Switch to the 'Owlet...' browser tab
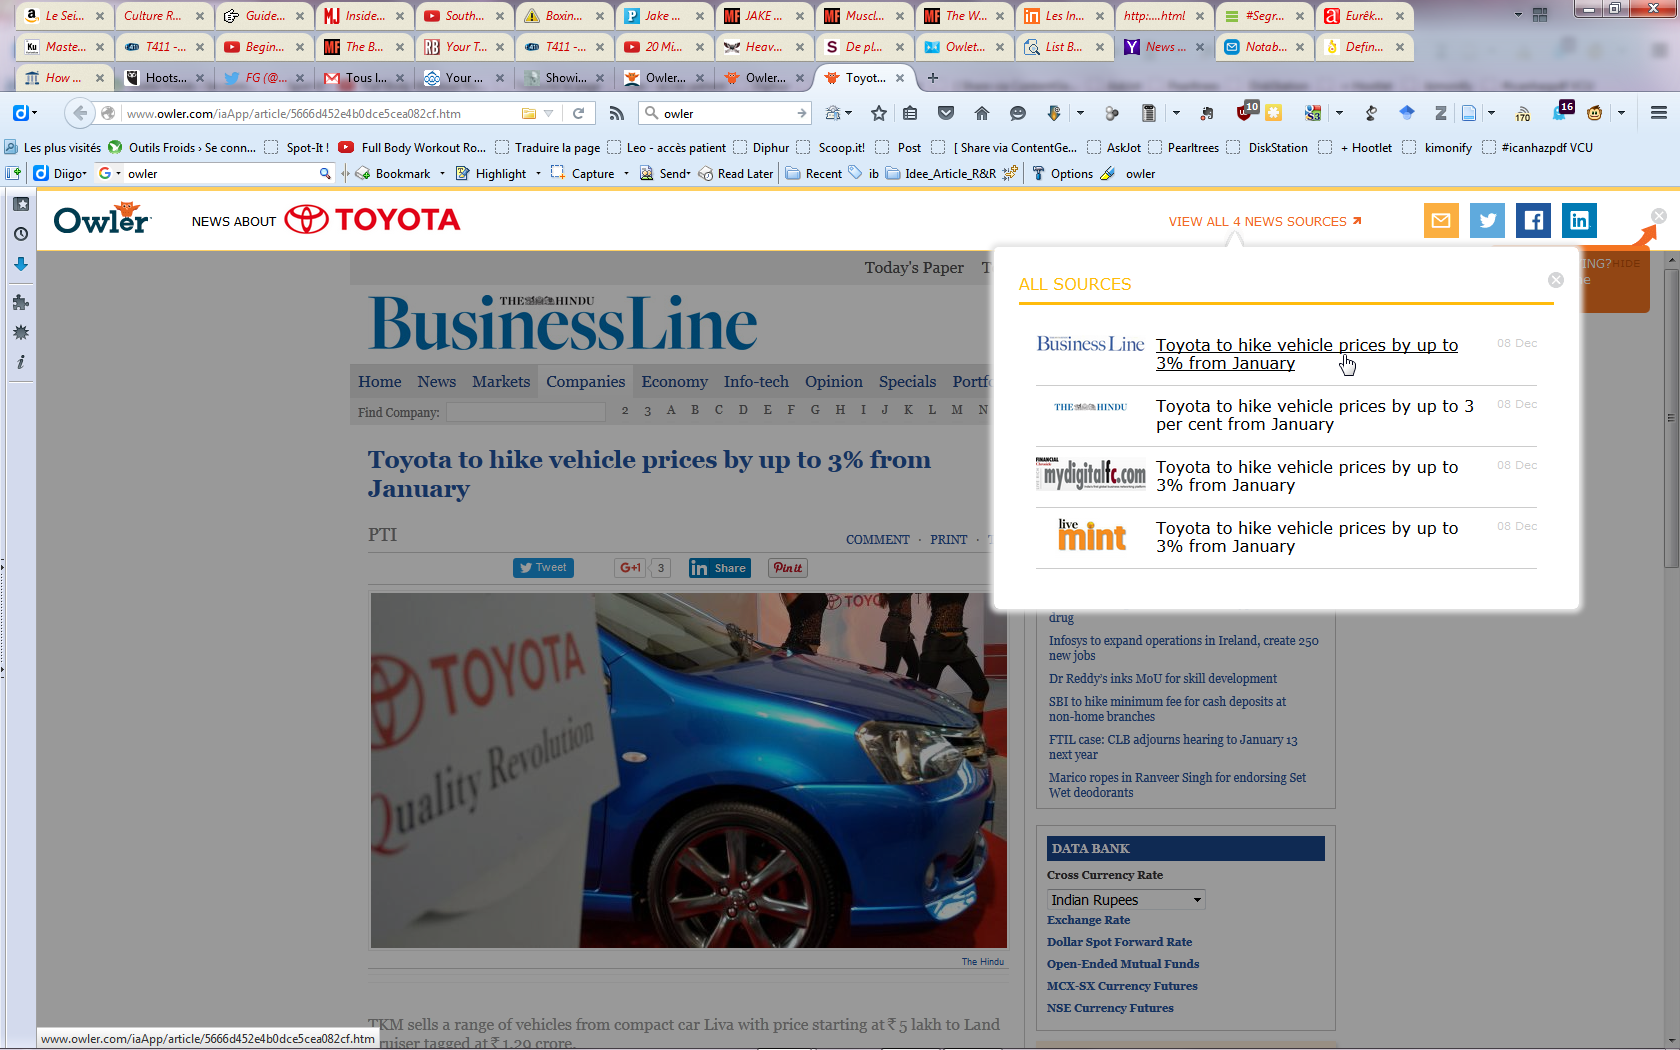 click(965, 46)
